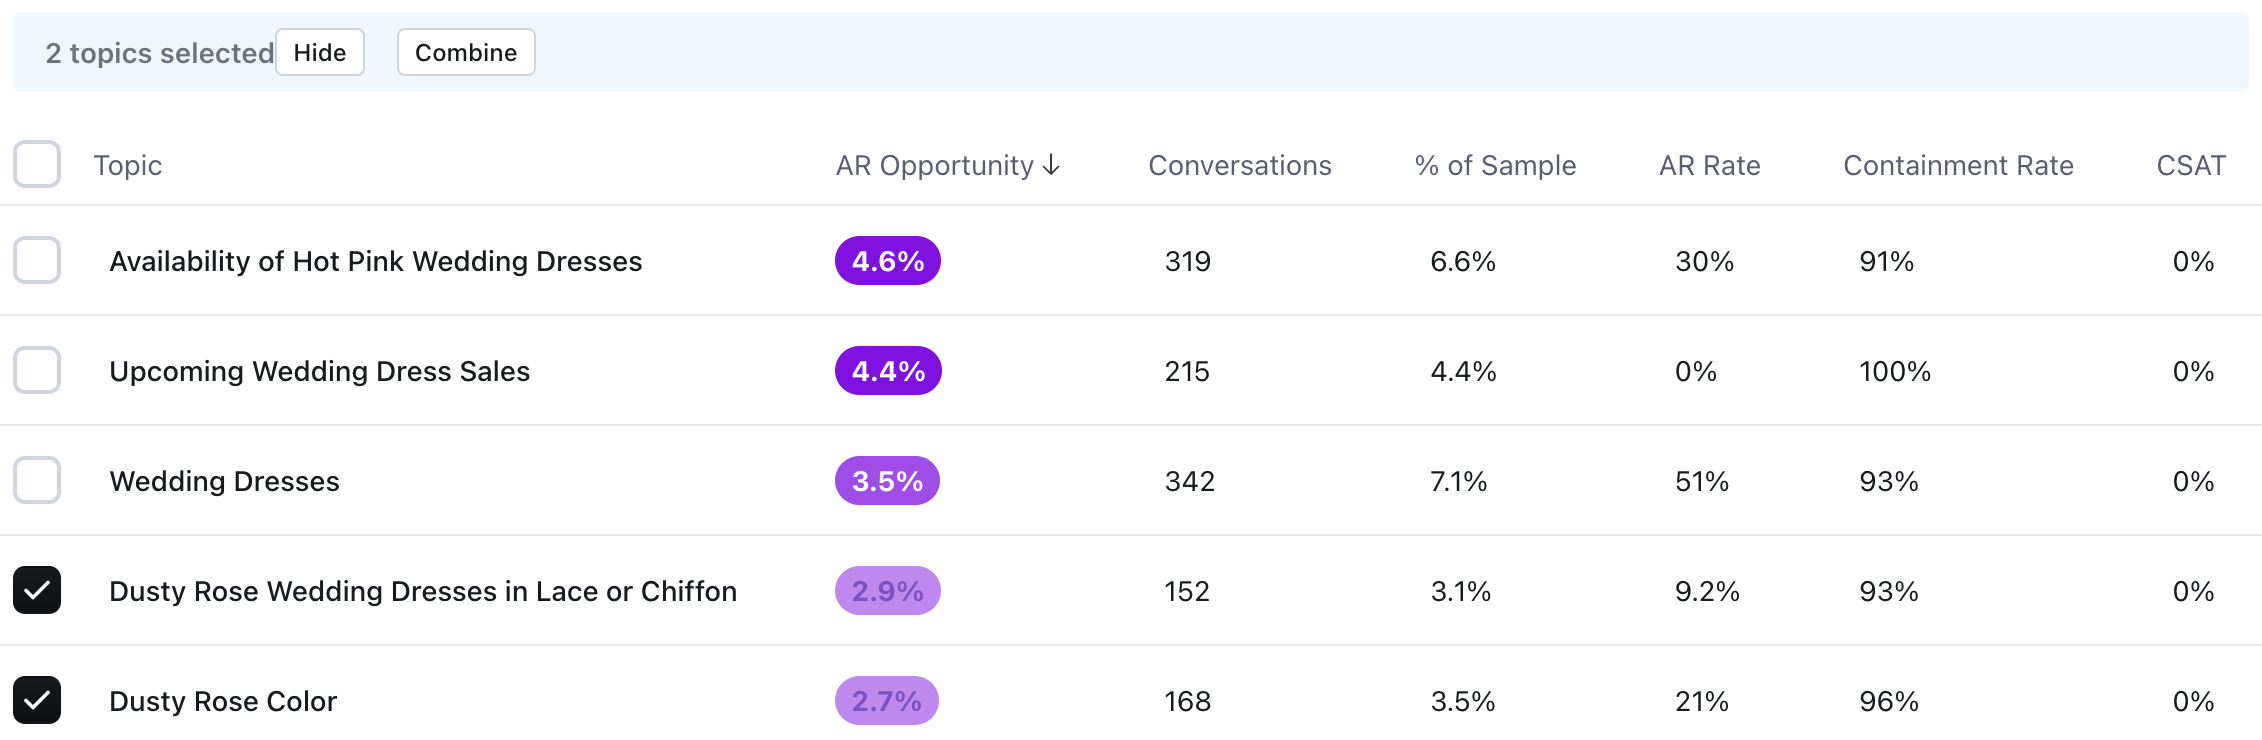This screenshot has height=740, width=2262.
Task: Click the % of Sample column header
Action: click(1493, 165)
